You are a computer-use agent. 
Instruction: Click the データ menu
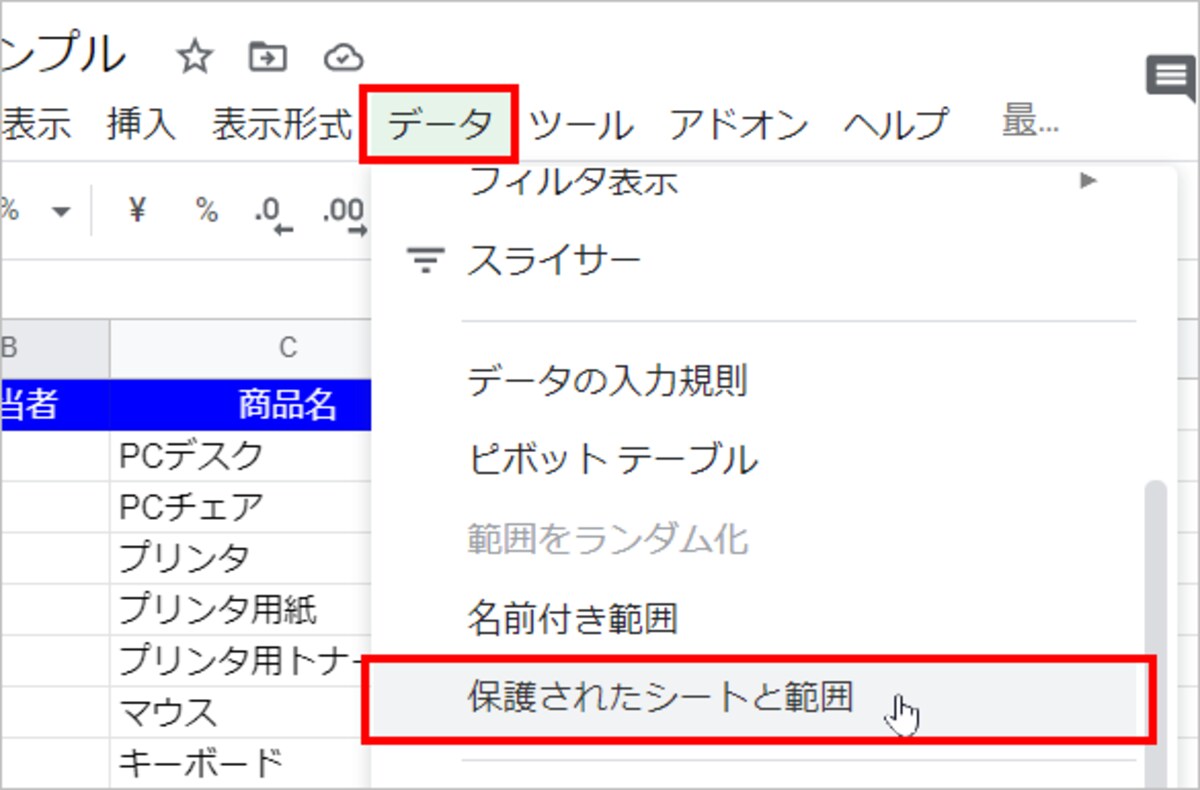click(x=440, y=125)
